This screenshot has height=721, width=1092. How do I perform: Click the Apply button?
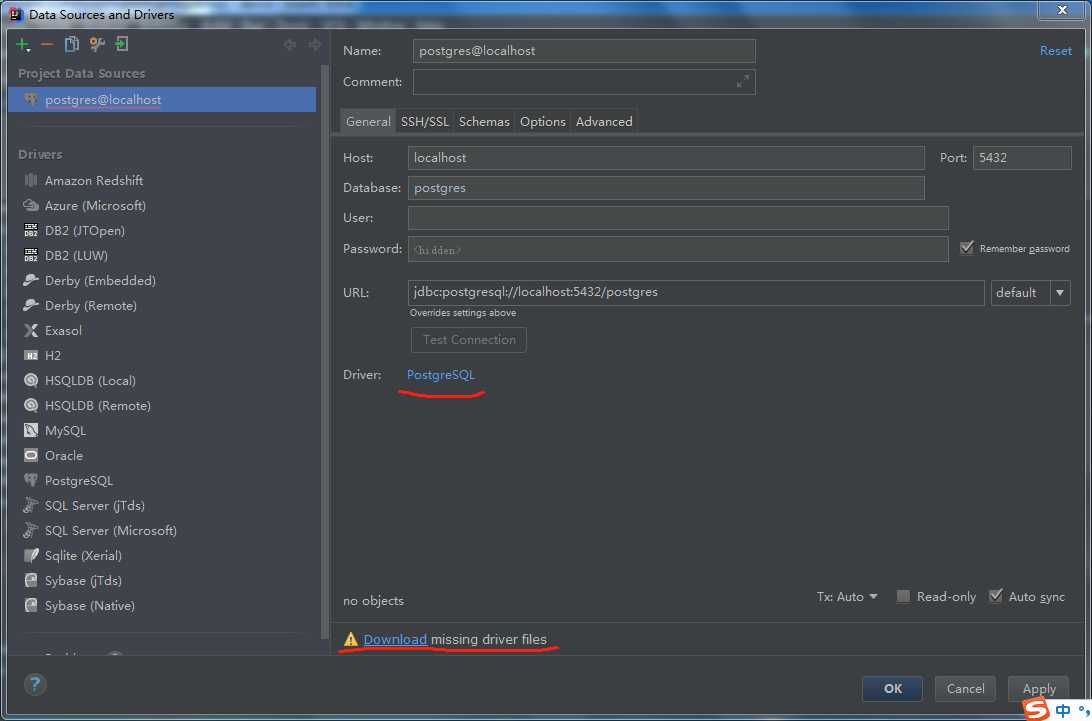click(x=1038, y=688)
